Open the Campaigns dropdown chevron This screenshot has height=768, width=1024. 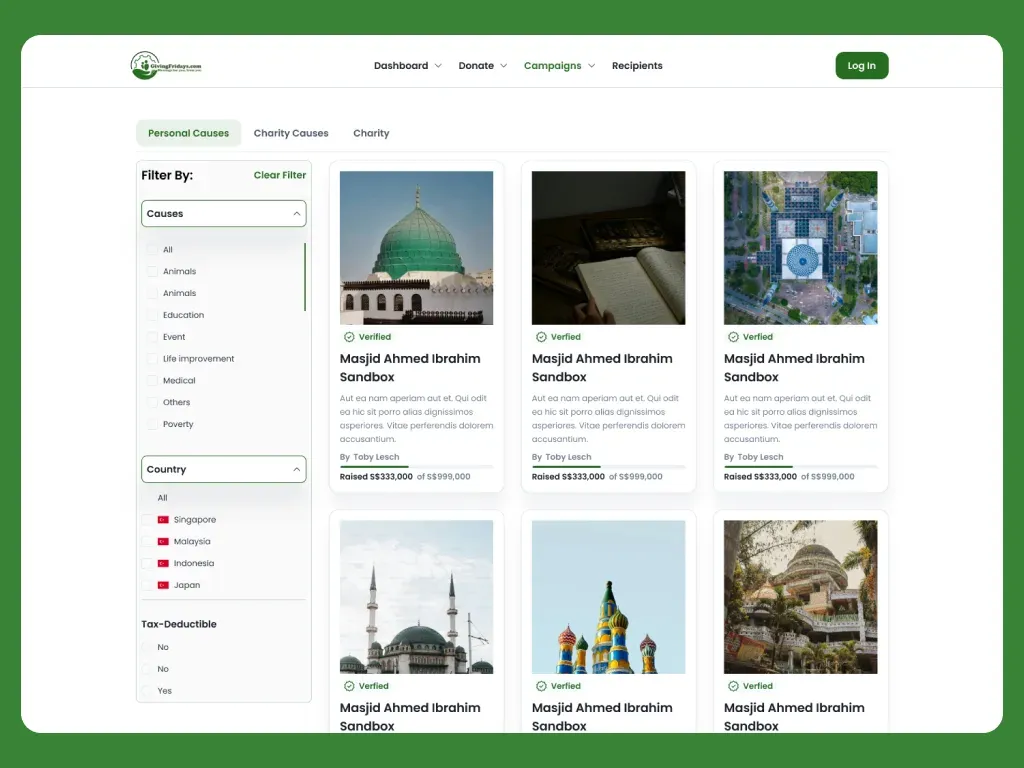[x=592, y=66]
